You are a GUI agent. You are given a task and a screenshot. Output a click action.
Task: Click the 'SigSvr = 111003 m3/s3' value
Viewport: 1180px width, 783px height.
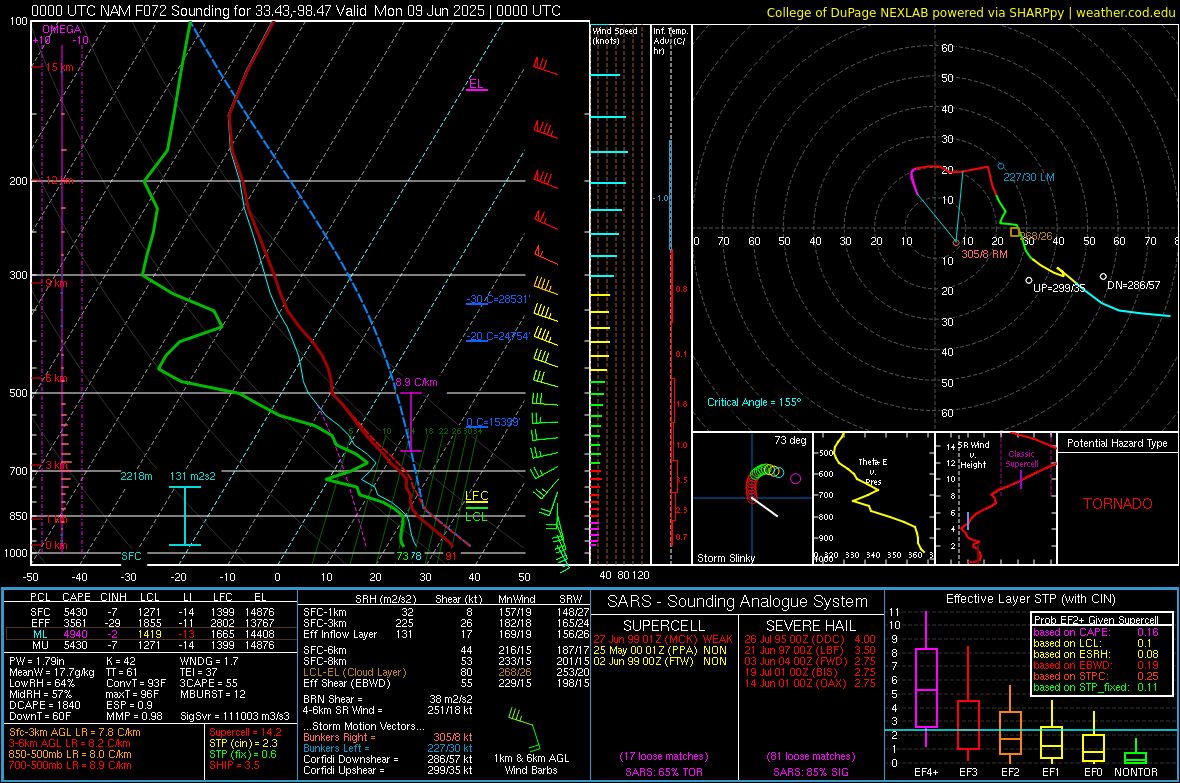(x=235, y=716)
